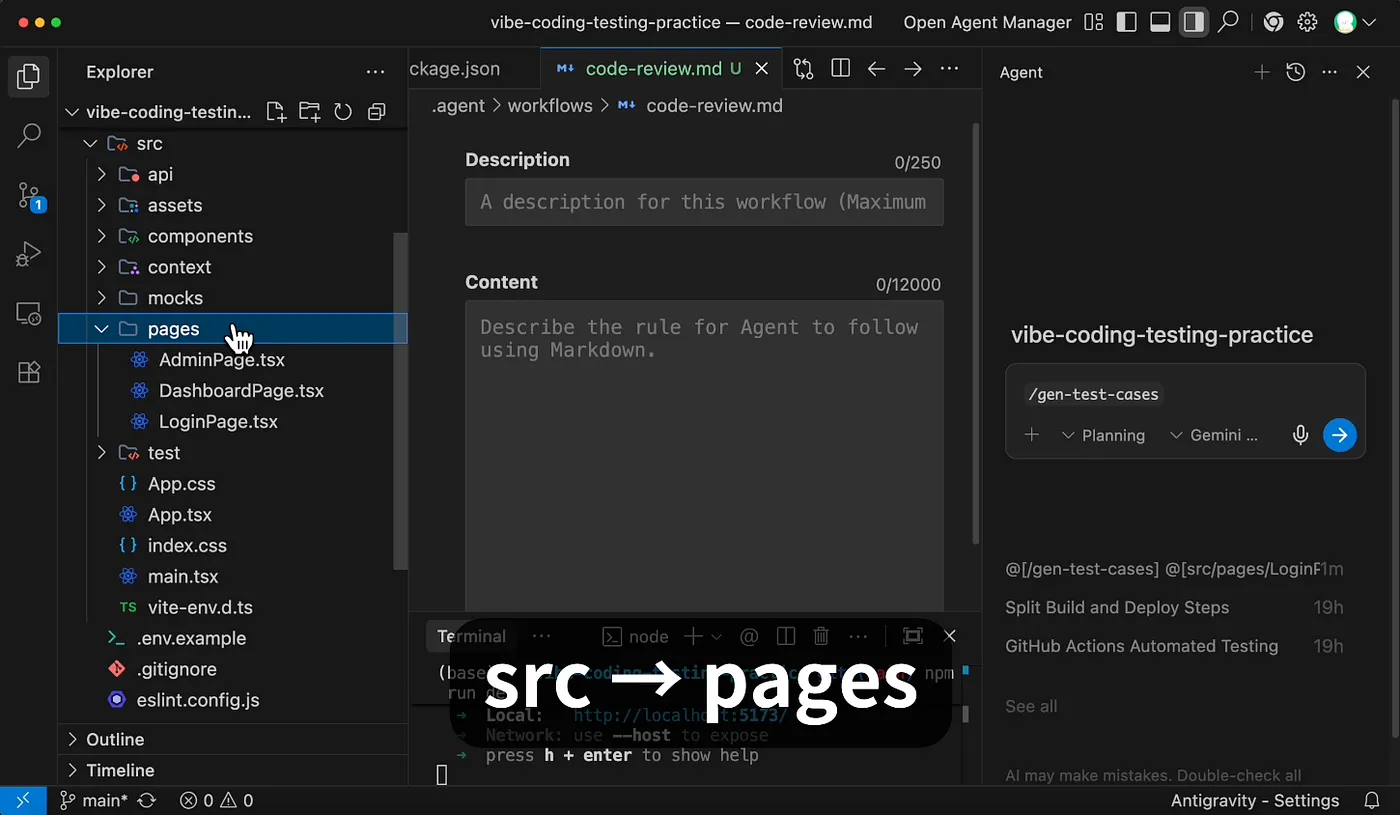Open the Extensions view in activity bar
The image size is (1400, 815).
[x=29, y=372]
